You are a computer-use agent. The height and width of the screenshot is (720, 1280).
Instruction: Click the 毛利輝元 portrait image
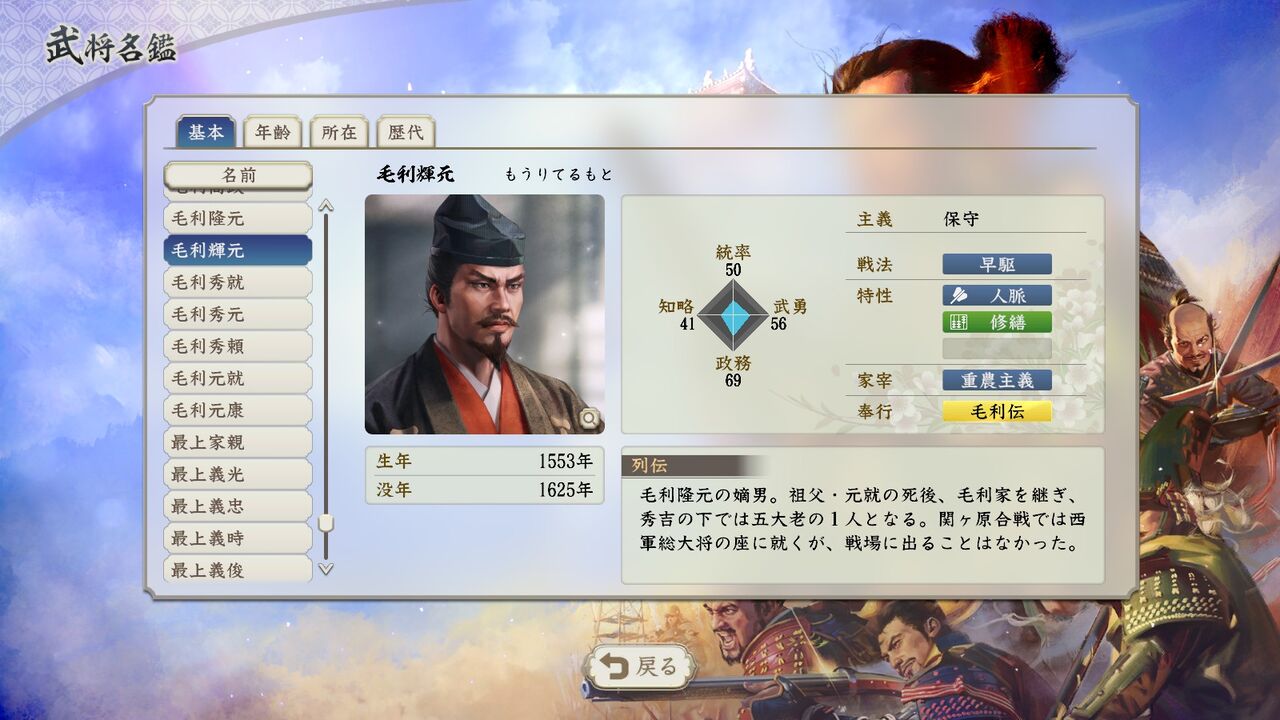point(484,314)
